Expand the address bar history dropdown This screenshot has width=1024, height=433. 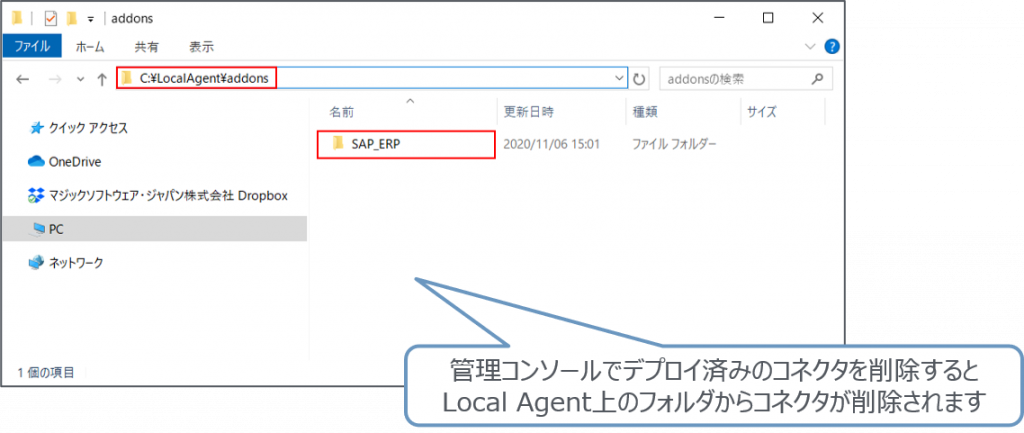point(618,78)
